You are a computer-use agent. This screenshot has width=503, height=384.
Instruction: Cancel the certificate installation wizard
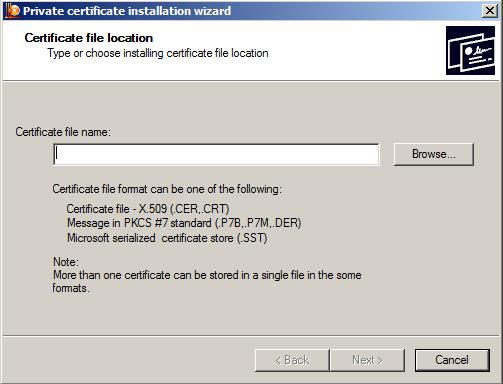(452, 360)
